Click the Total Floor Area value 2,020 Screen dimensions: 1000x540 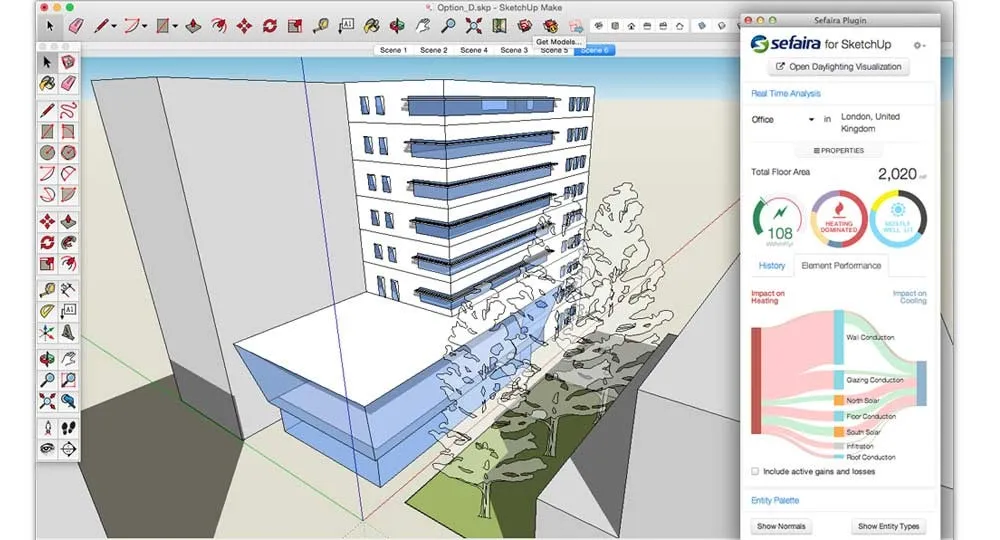coord(897,173)
